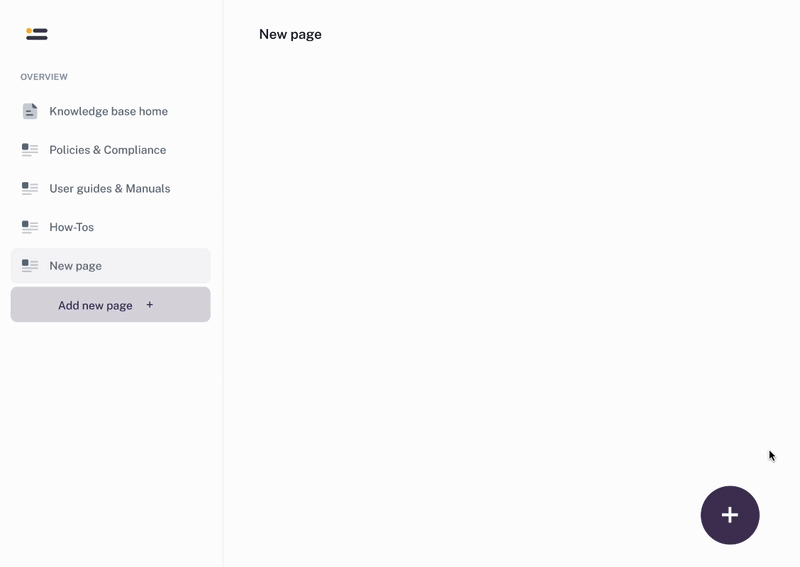Viewport: 800px width, 567px height.
Task: Click the app logo in the sidebar
Action: pyautogui.click(x=37, y=34)
